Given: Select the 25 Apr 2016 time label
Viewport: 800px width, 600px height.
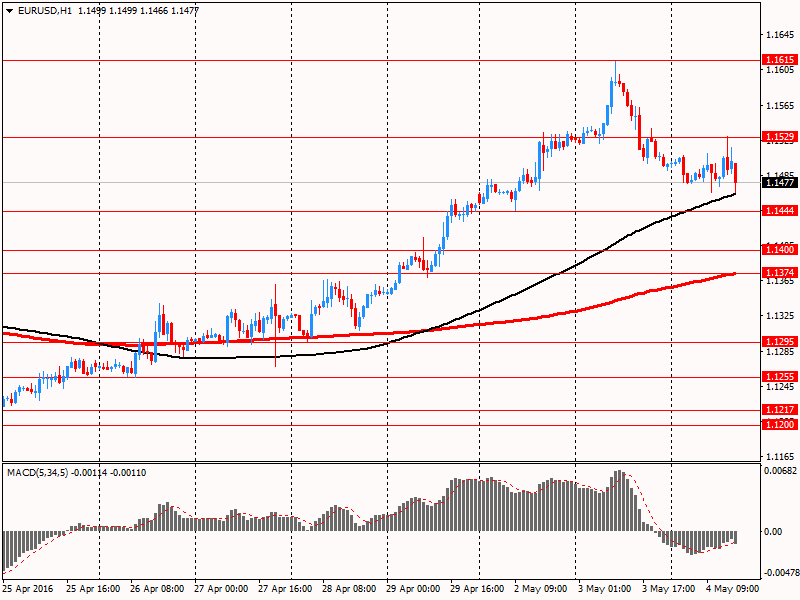Looking at the screenshot, I should pos(28,589).
